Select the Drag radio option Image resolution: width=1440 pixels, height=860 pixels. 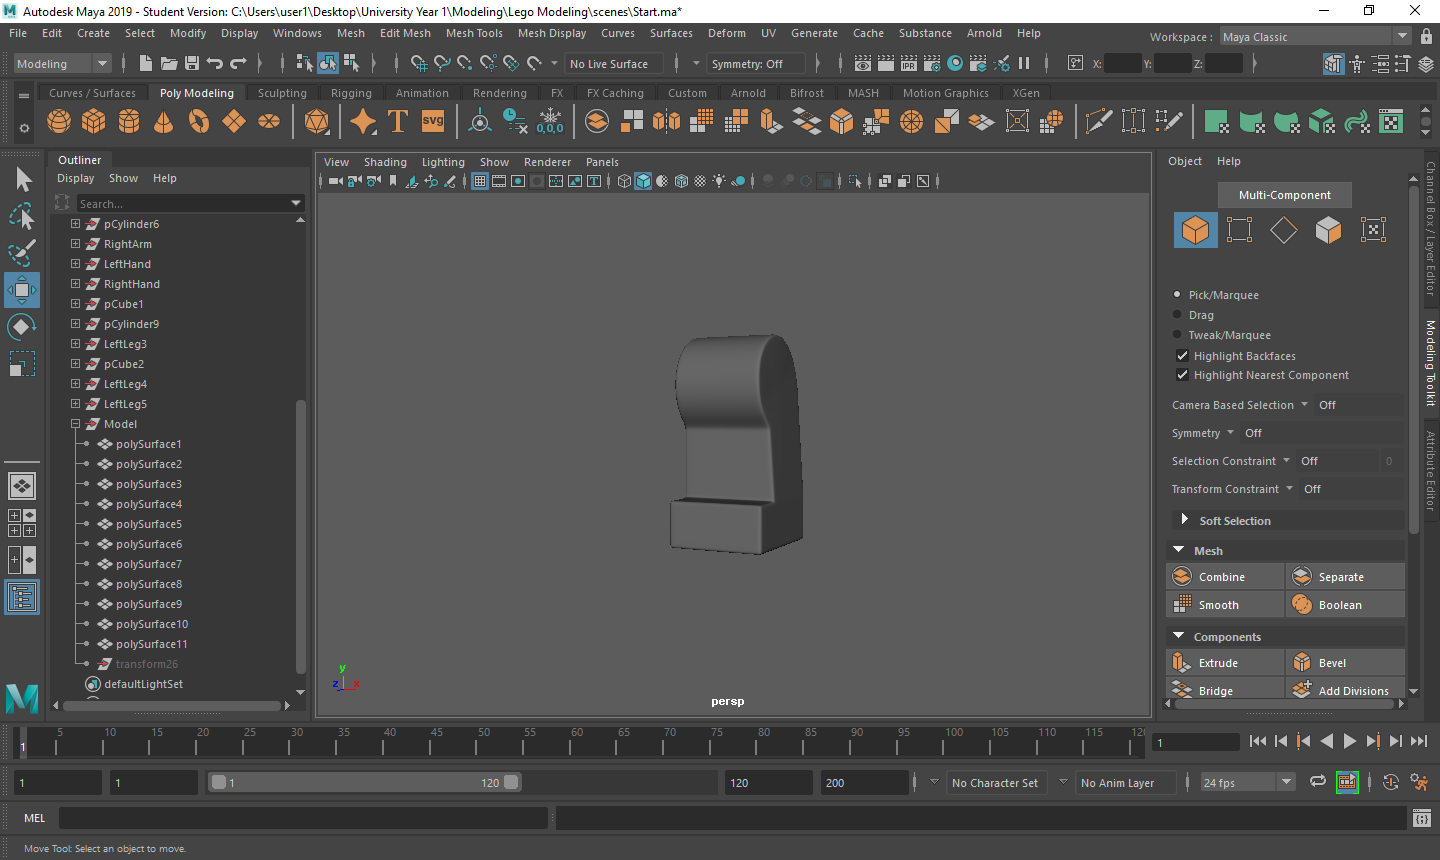click(x=1177, y=315)
